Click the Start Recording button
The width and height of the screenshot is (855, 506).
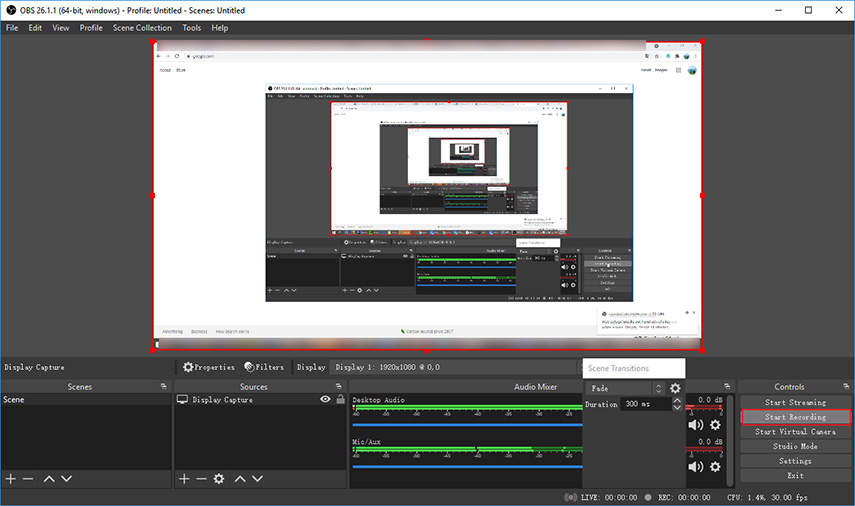click(x=795, y=417)
